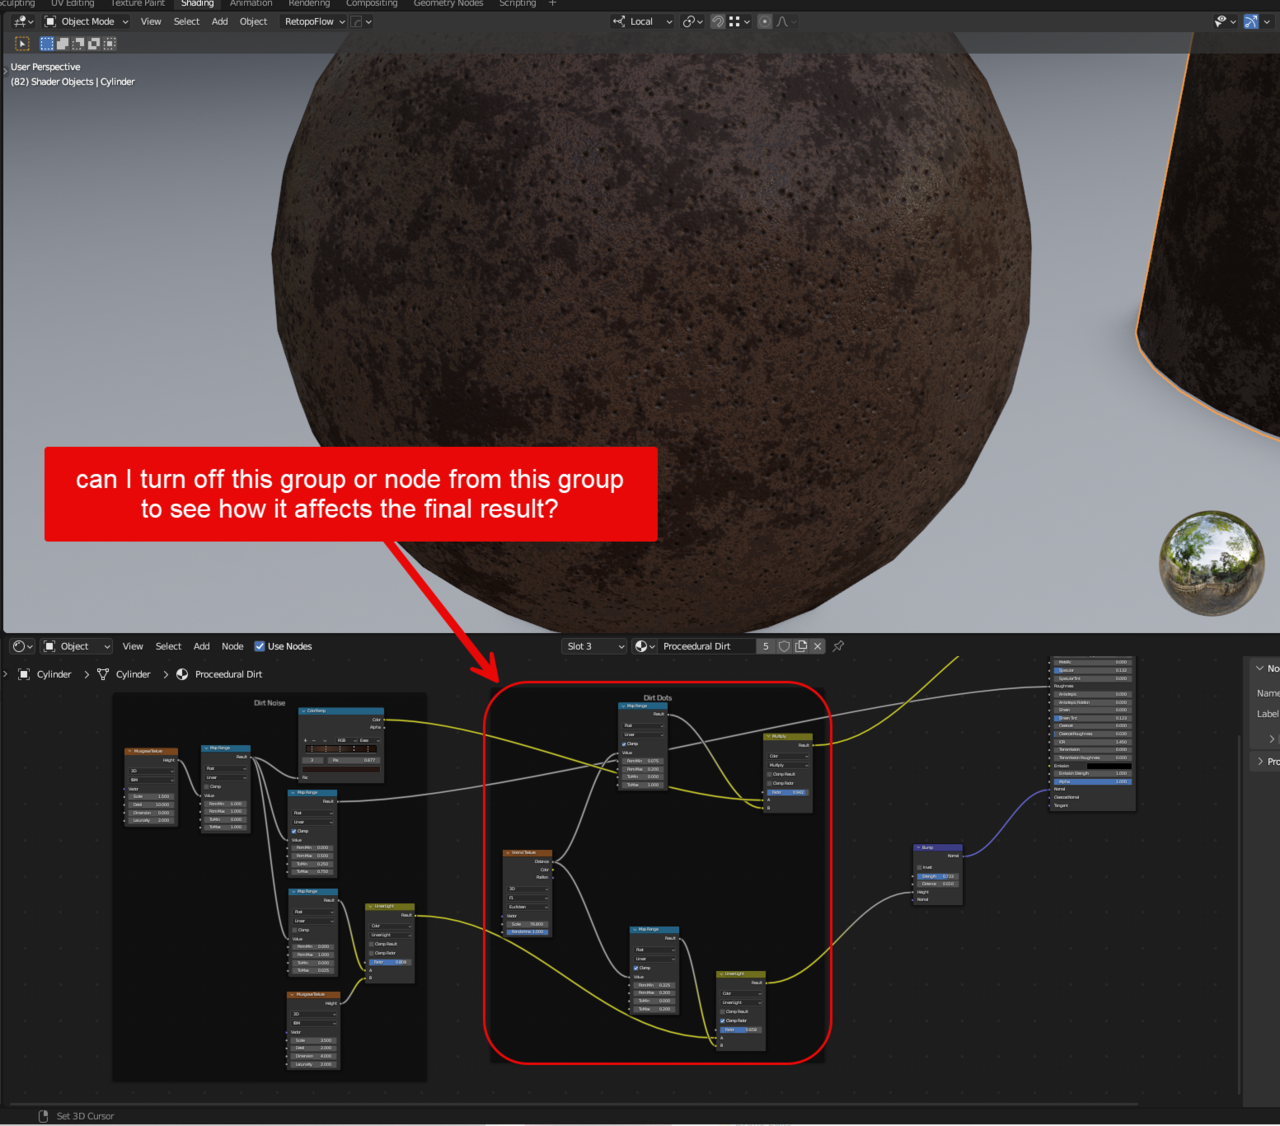Toggle proportional editing circle icon
Viewport: 1280px width, 1126px height.
764,21
